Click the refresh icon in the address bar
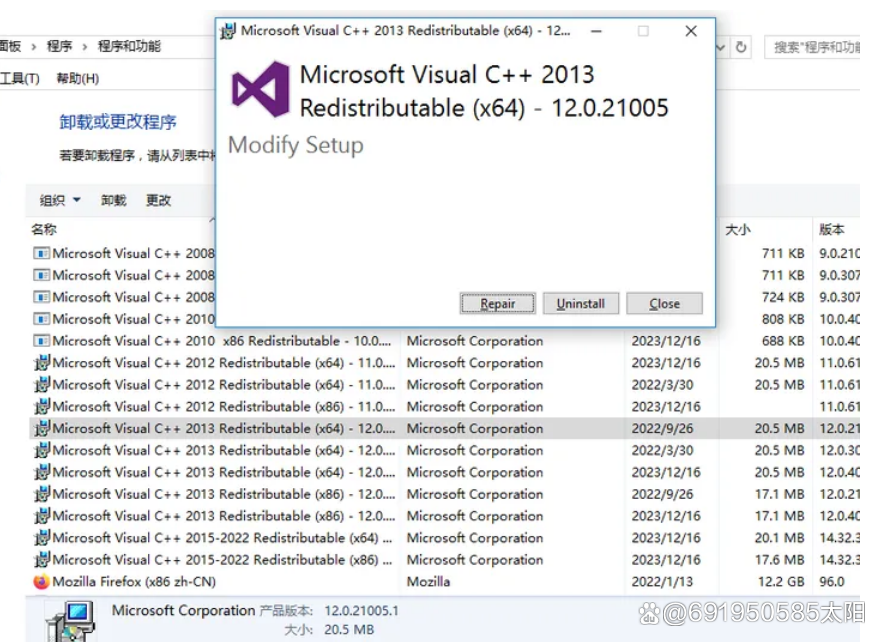Viewport: 883px width, 644px height. 741,47
